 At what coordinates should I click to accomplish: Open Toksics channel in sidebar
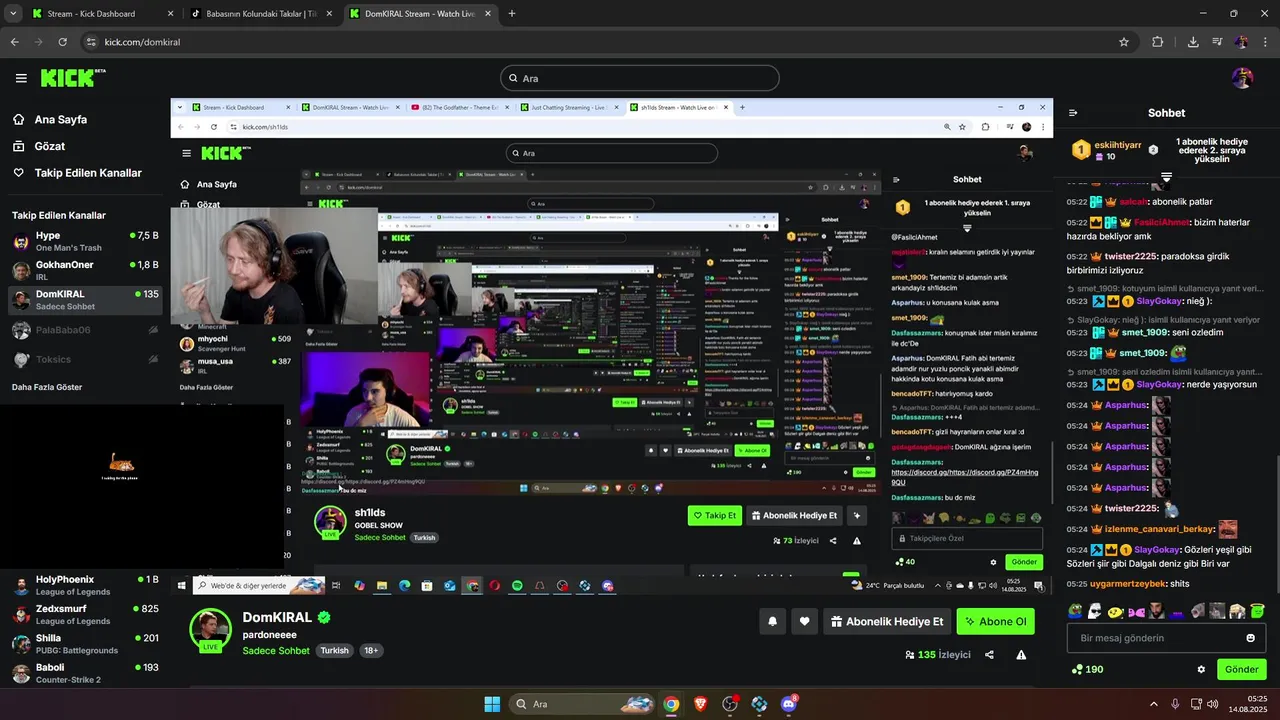(x=85, y=359)
